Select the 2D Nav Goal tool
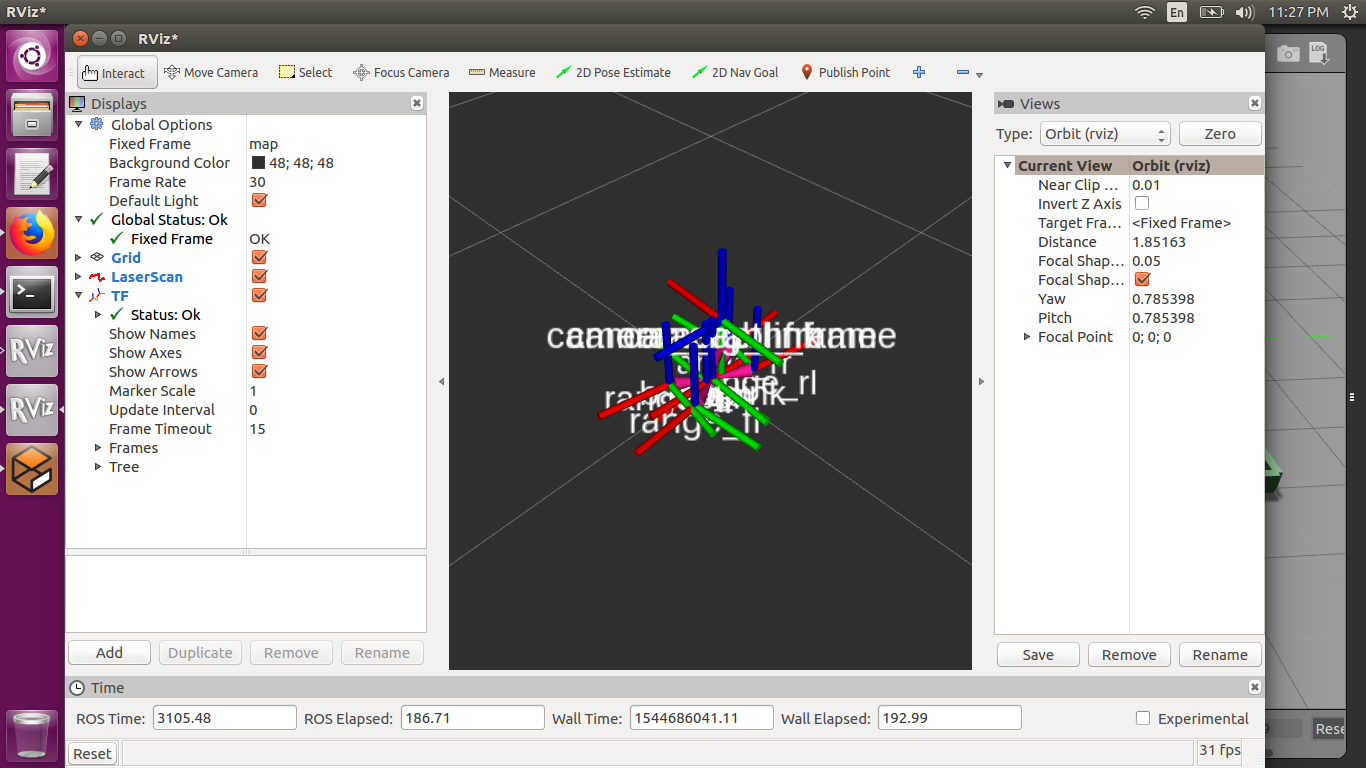 pyautogui.click(x=735, y=73)
